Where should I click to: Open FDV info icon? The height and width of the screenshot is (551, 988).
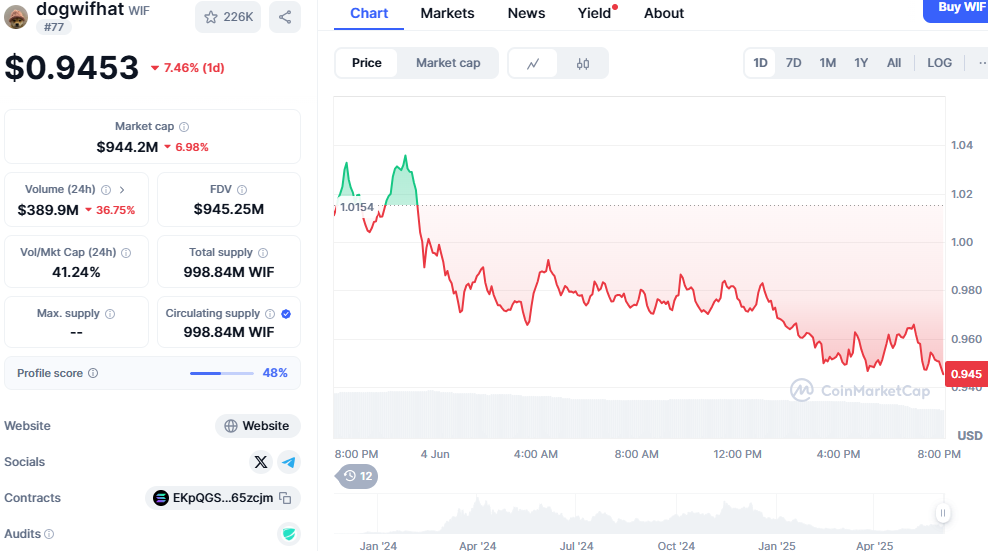242,190
